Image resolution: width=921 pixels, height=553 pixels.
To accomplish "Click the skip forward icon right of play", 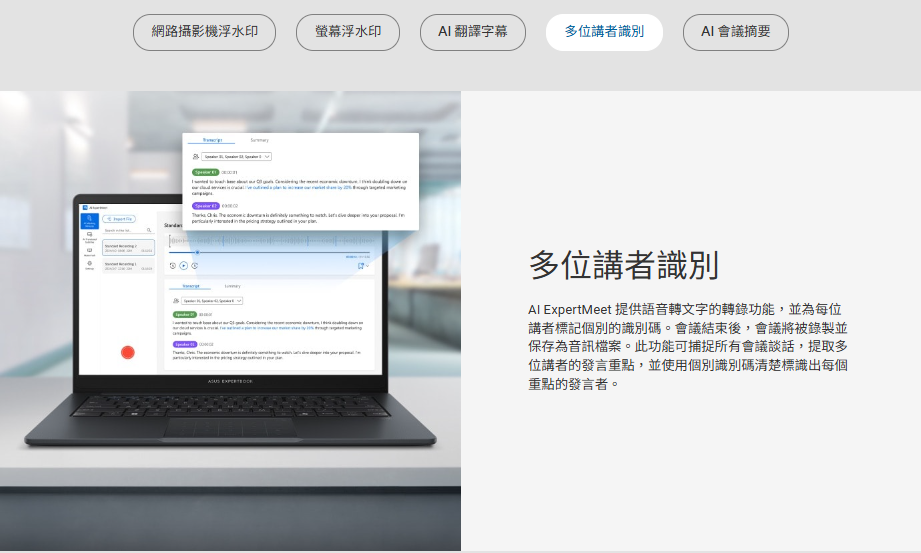I will coord(194,265).
